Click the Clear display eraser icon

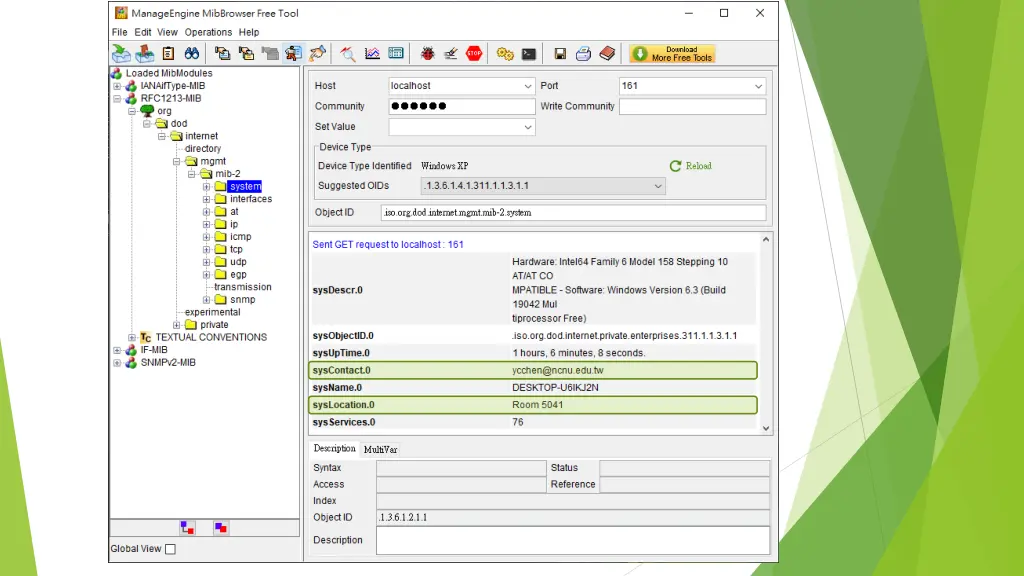451,54
